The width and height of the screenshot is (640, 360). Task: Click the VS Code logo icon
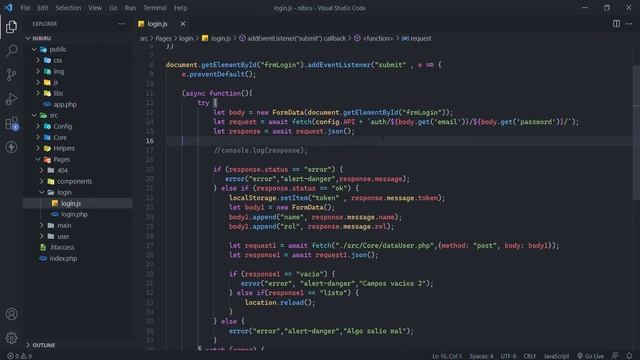click(8, 7)
